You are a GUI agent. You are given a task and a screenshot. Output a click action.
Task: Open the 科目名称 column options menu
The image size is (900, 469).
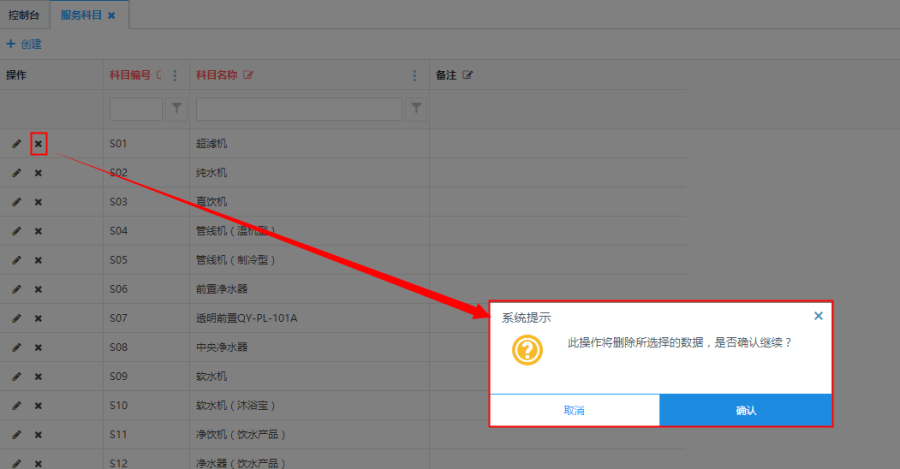pos(415,75)
